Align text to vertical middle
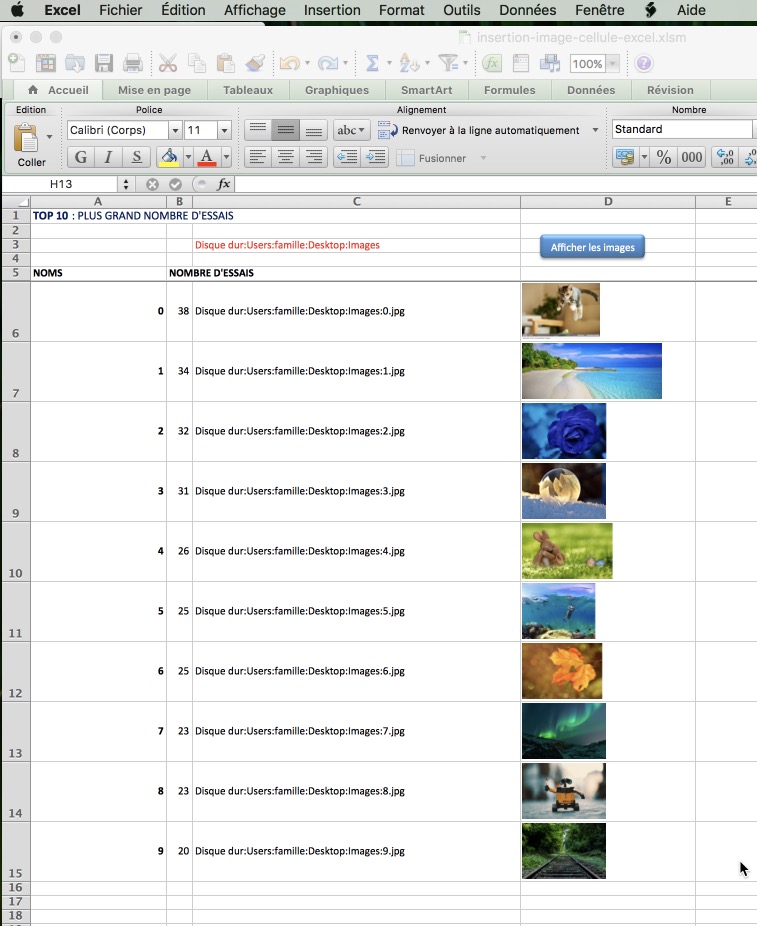757x926 pixels. (285, 130)
